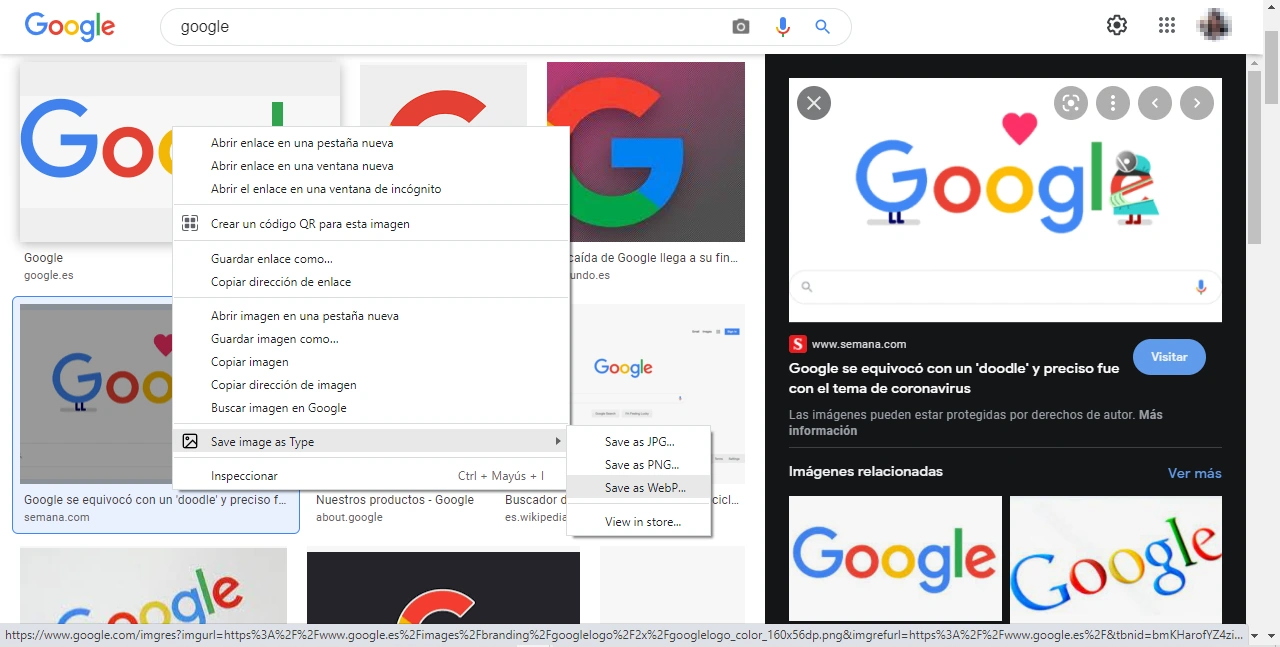The width and height of the screenshot is (1280, 647).
Task: Open the 'Google se equivocó con un doodle' headline
Action: pos(953,378)
